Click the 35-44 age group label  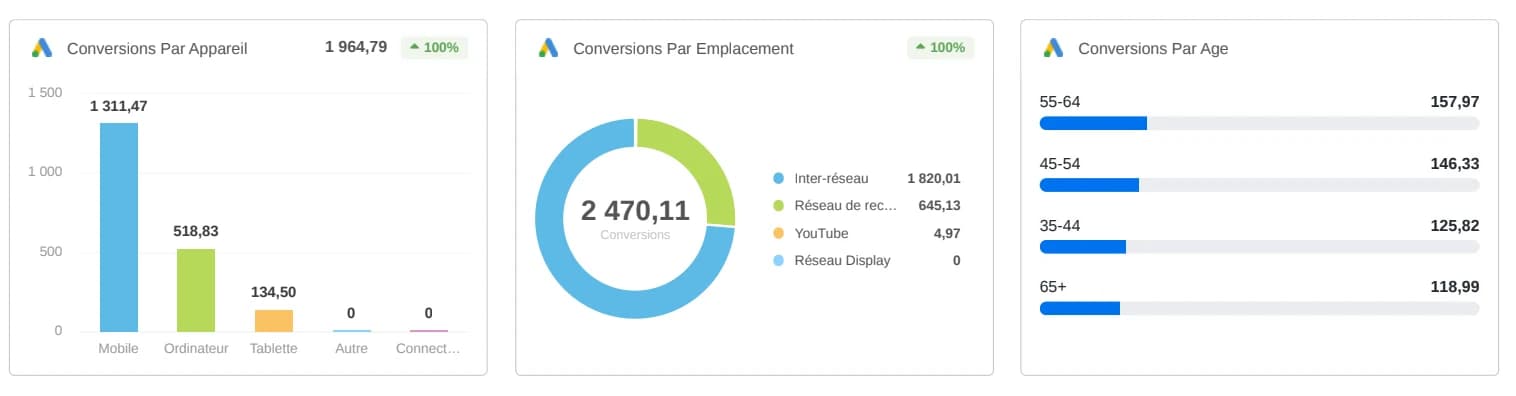point(1060,225)
